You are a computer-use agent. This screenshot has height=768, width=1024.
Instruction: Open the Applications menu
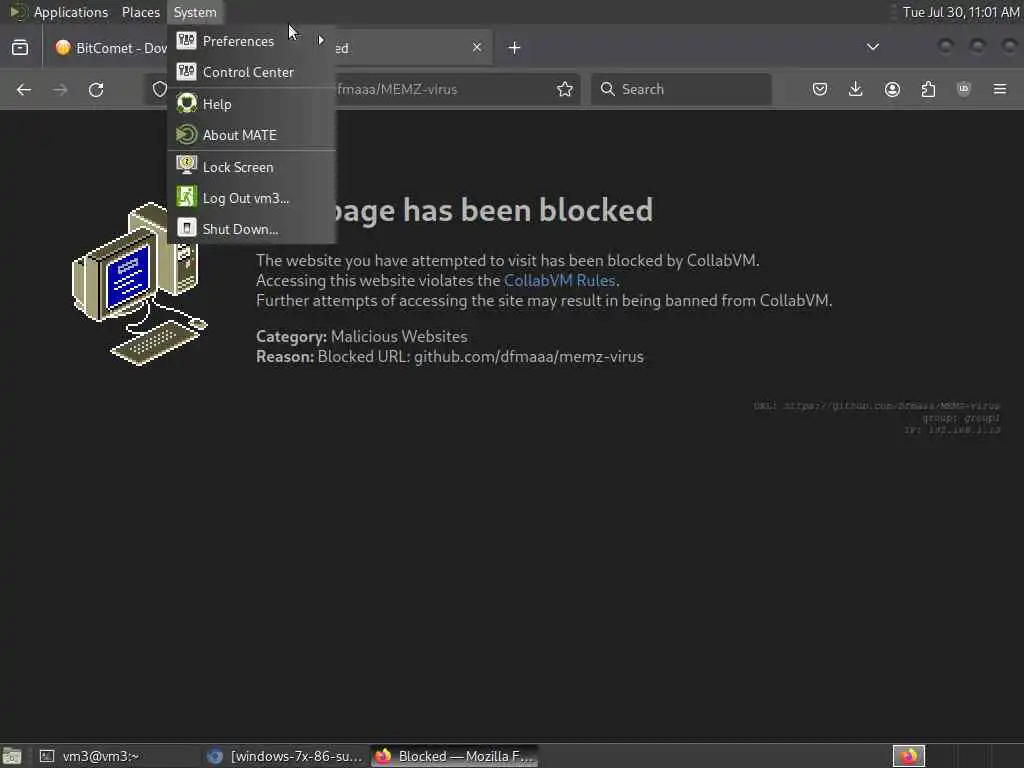pos(71,12)
